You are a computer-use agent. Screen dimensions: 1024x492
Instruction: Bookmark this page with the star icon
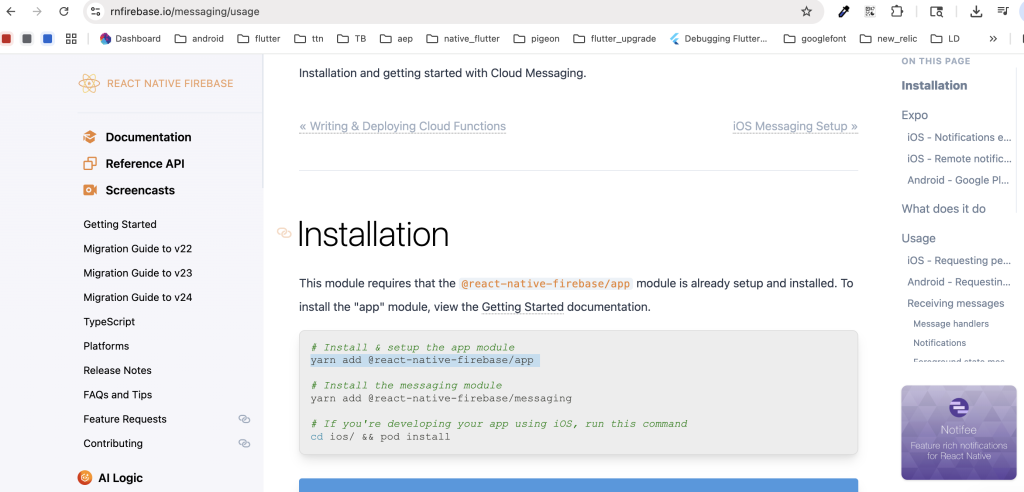807,11
